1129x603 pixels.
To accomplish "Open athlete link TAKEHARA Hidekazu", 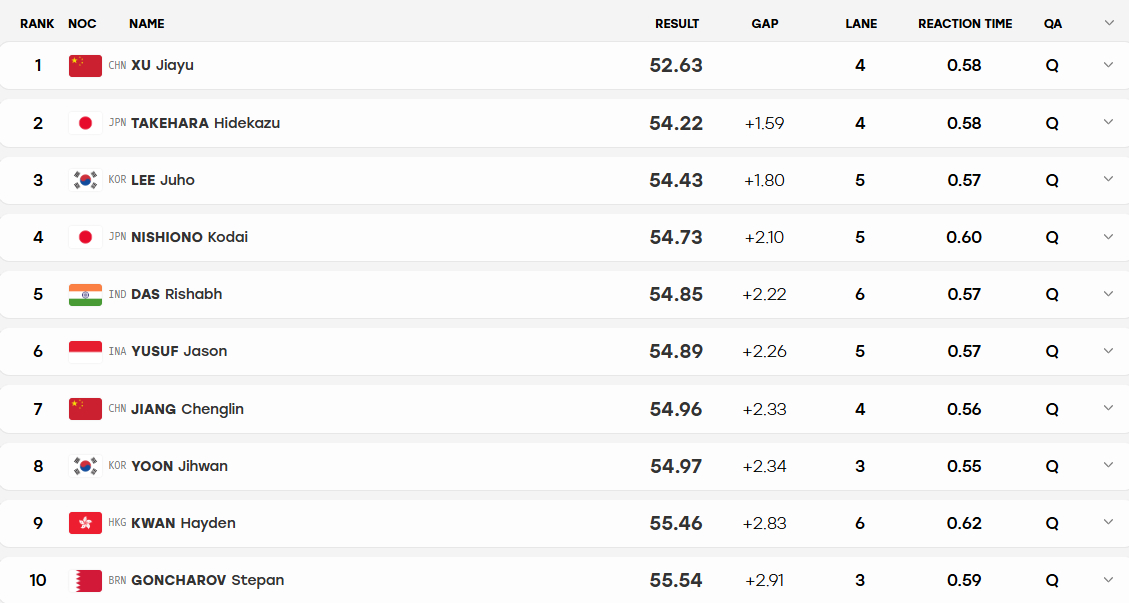I will tap(205, 123).
